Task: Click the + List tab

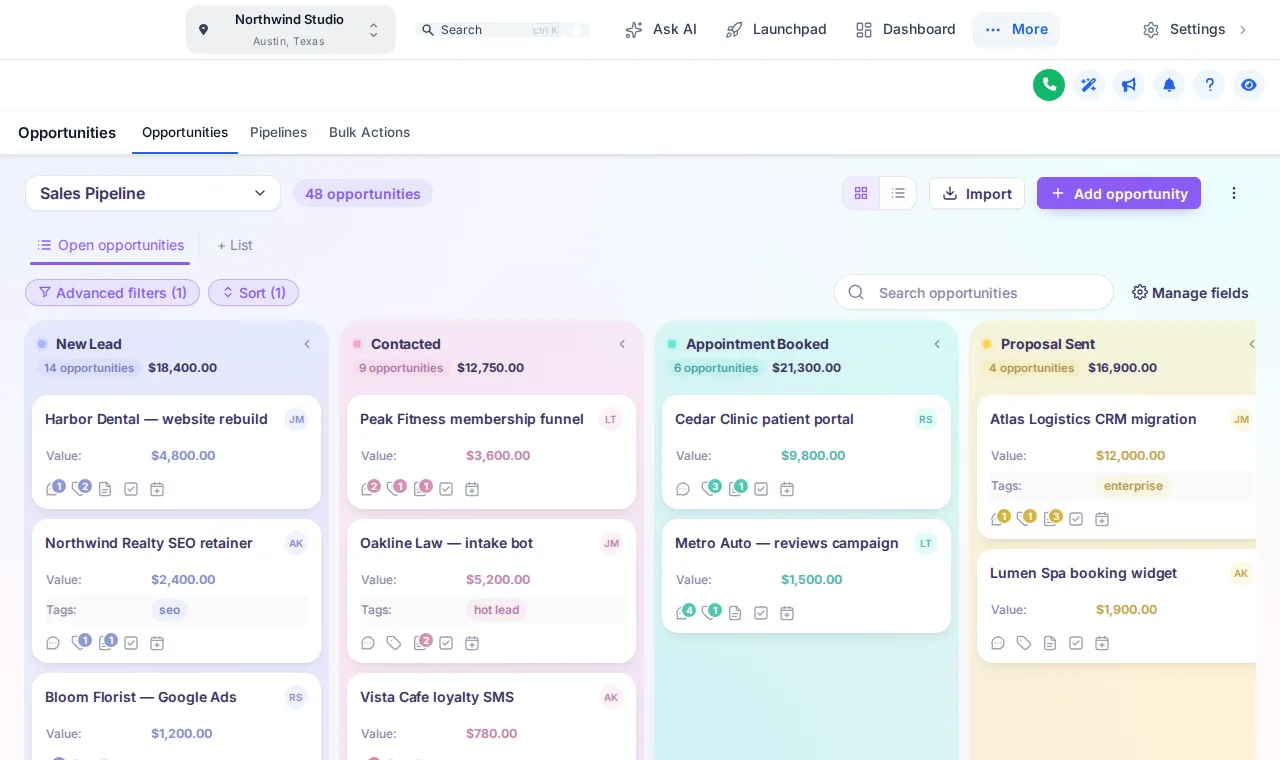Action: point(235,245)
